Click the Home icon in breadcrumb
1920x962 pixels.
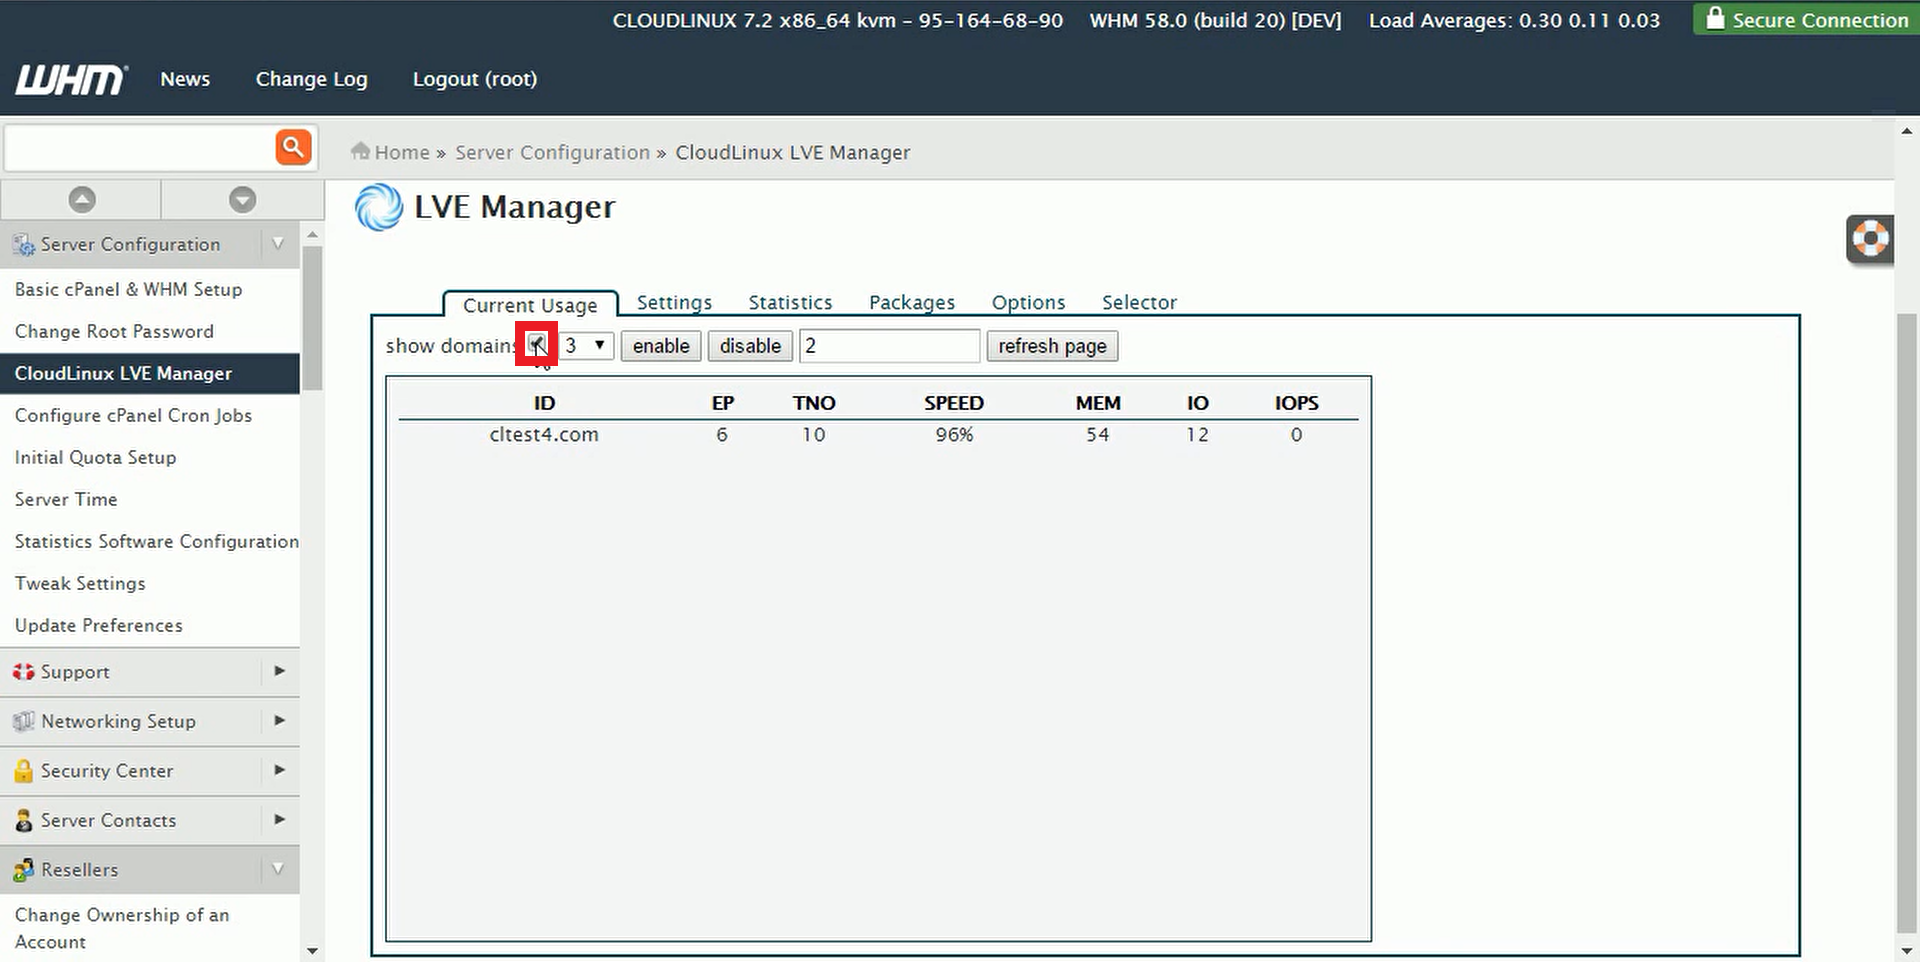[x=360, y=152]
